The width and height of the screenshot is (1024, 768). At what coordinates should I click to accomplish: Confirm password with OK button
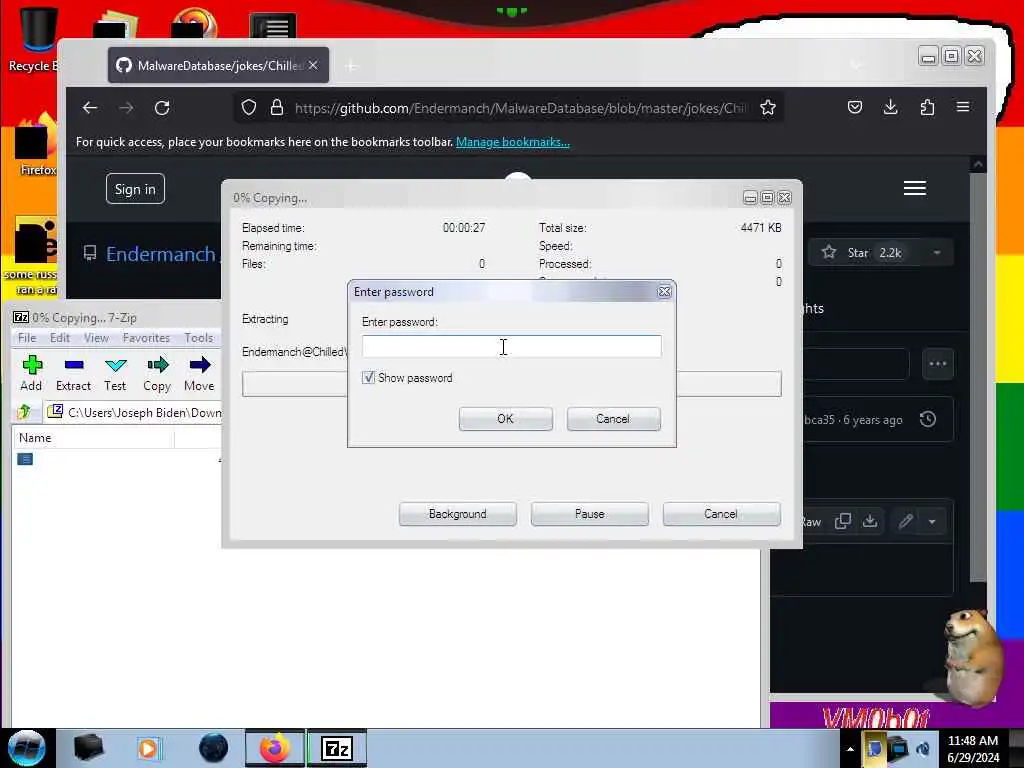[505, 419]
